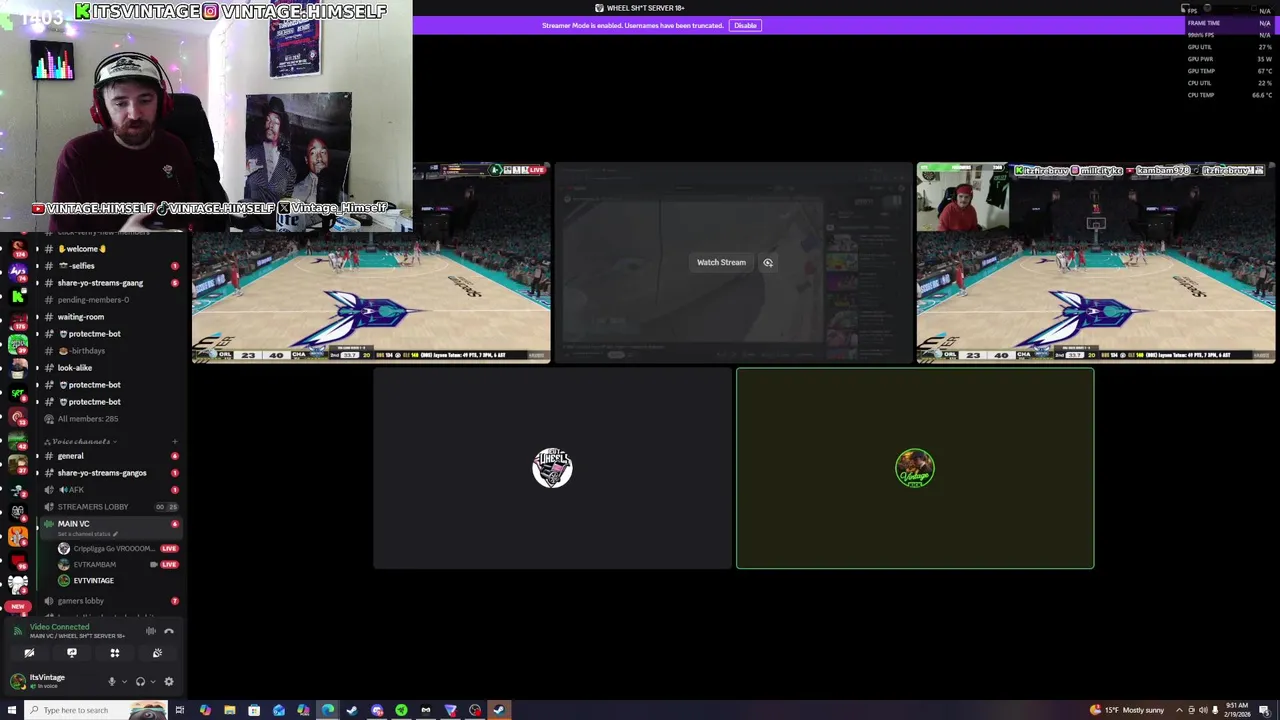Click the red NEW unread indicator
This screenshot has width=1280, height=720.
pyautogui.click(x=17, y=607)
